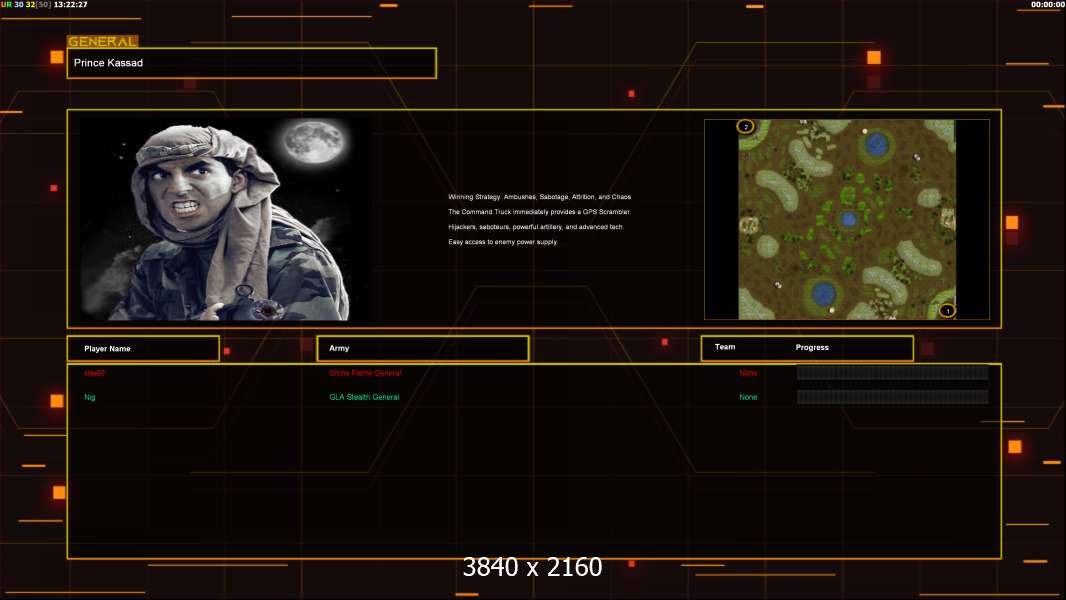Click start position marker 1 on the map
The image size is (1066, 600).
pyautogui.click(x=947, y=311)
